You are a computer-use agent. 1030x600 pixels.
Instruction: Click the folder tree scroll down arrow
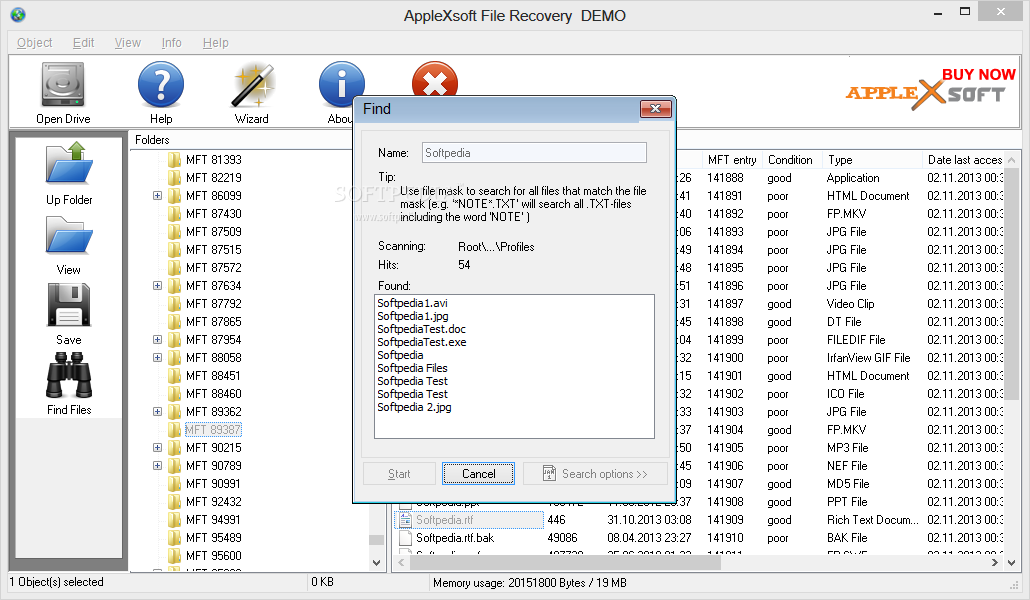tap(376, 563)
